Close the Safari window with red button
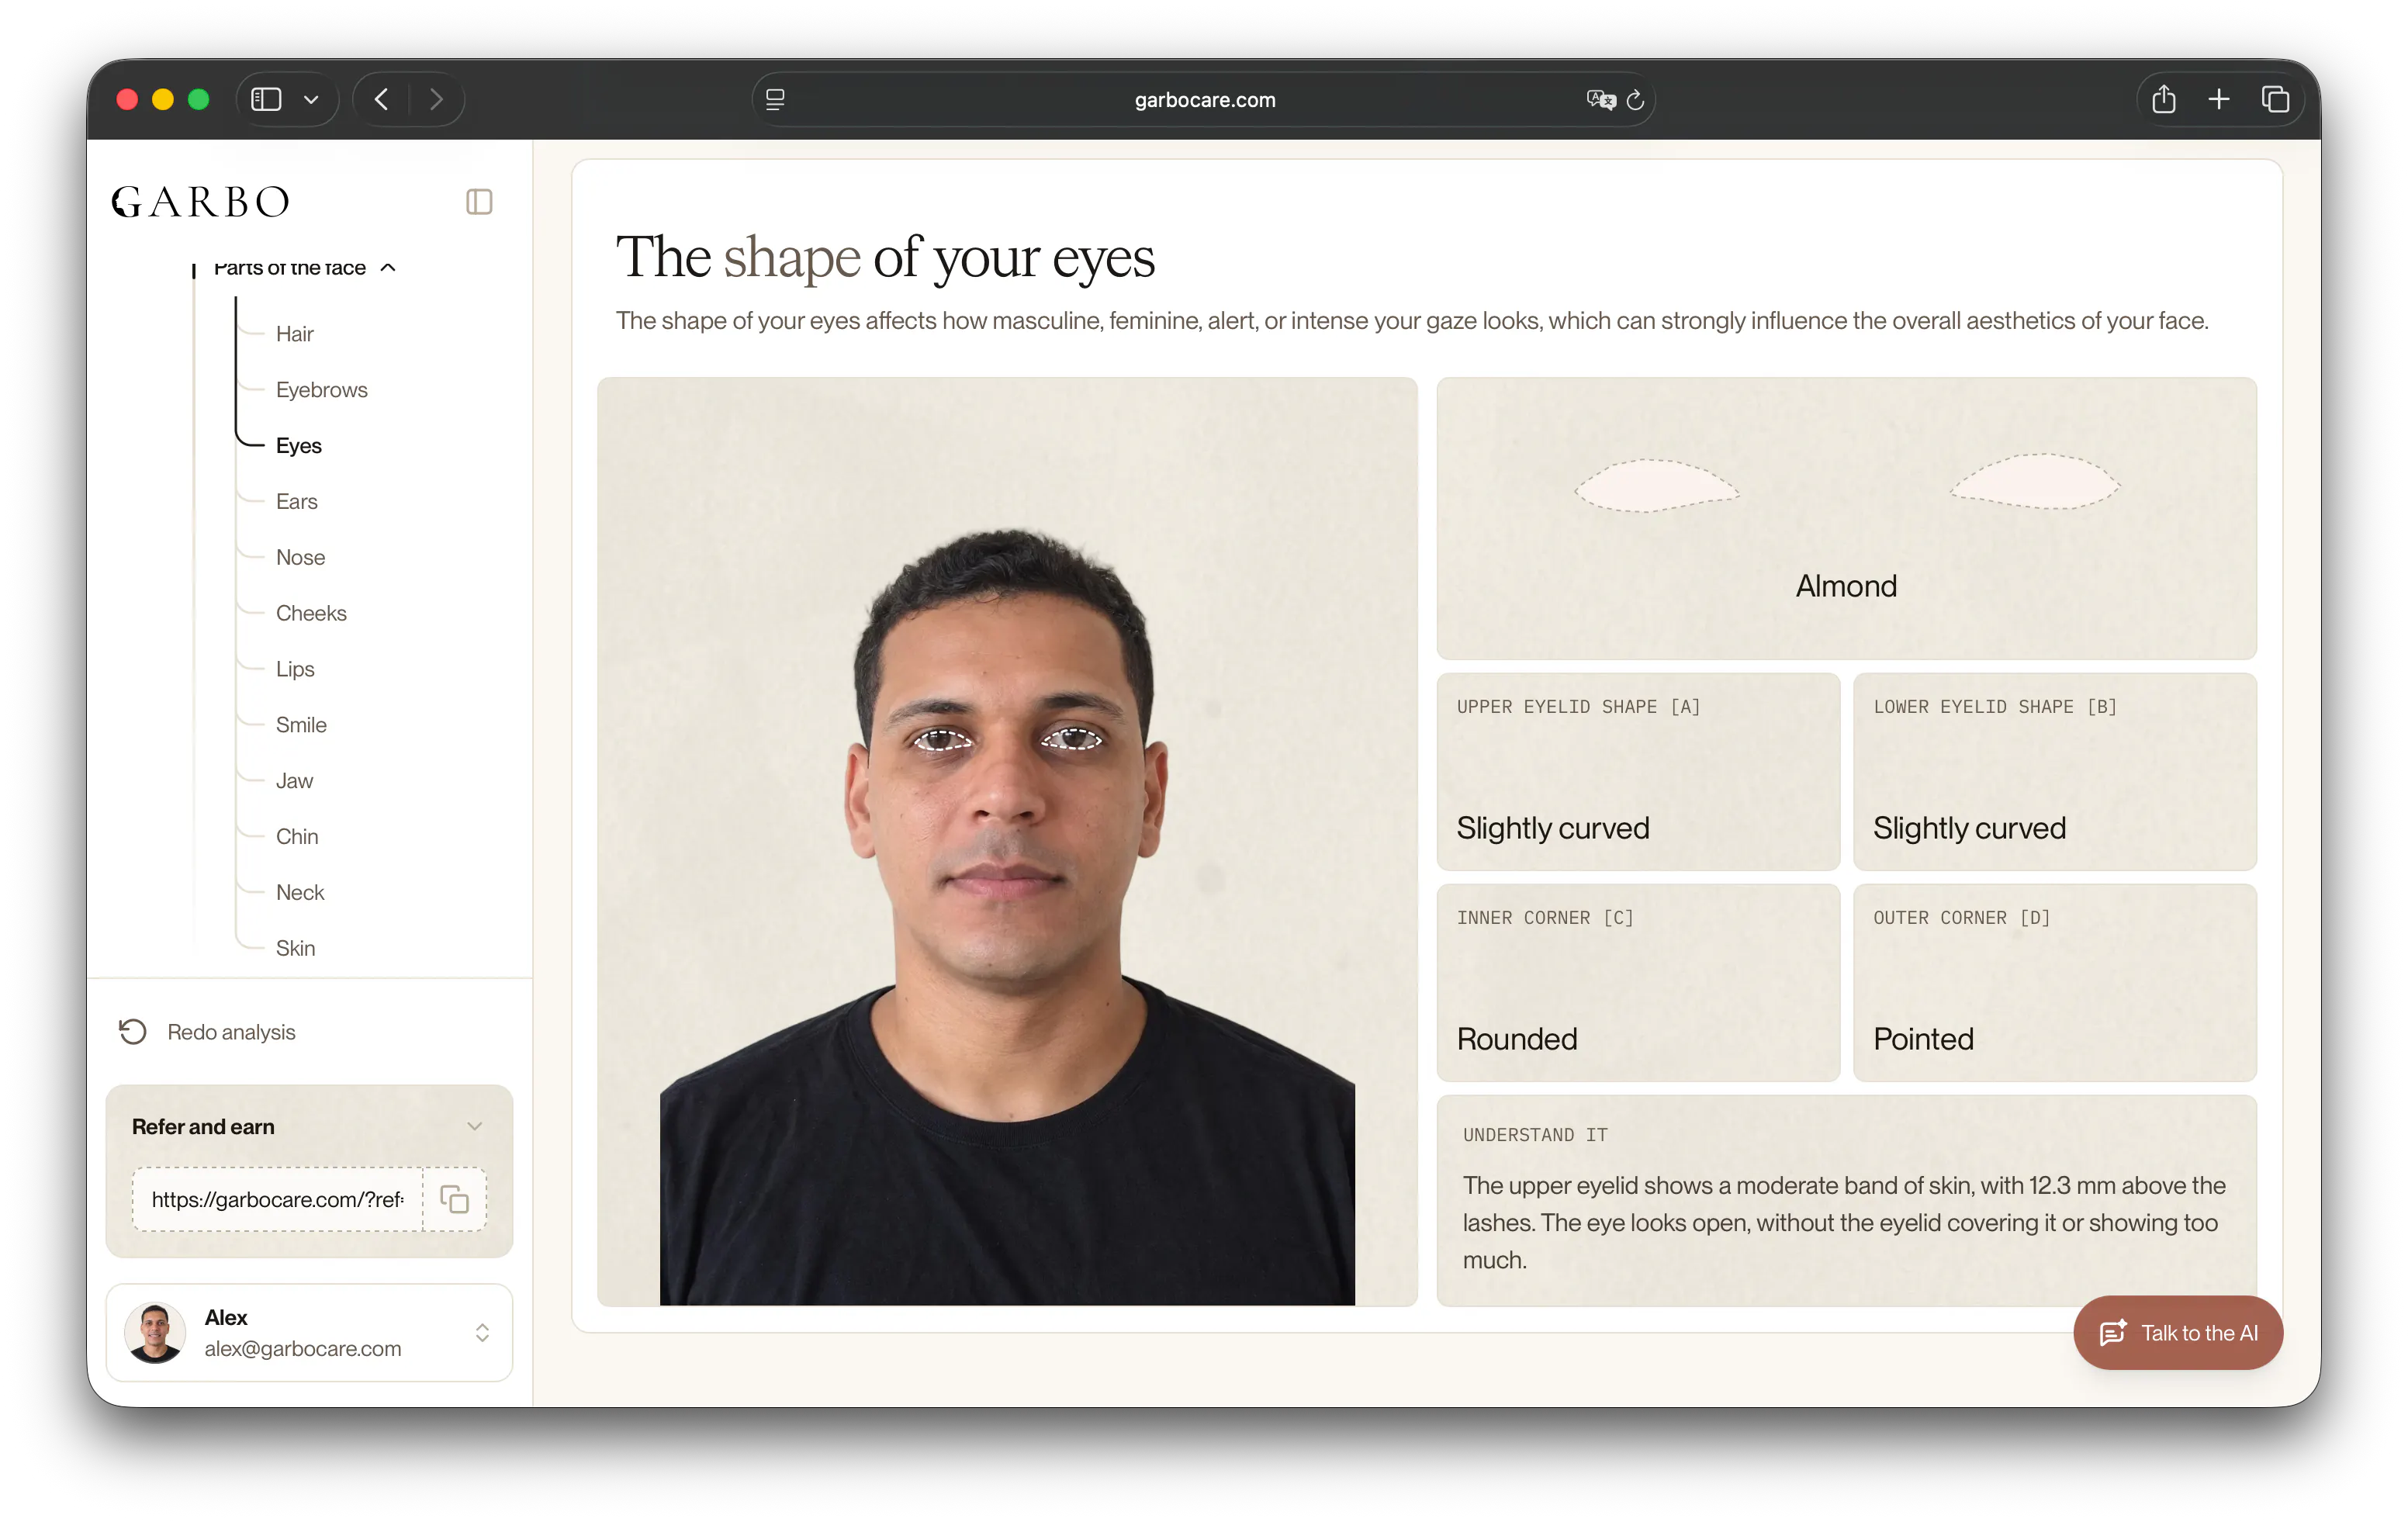 [127, 99]
